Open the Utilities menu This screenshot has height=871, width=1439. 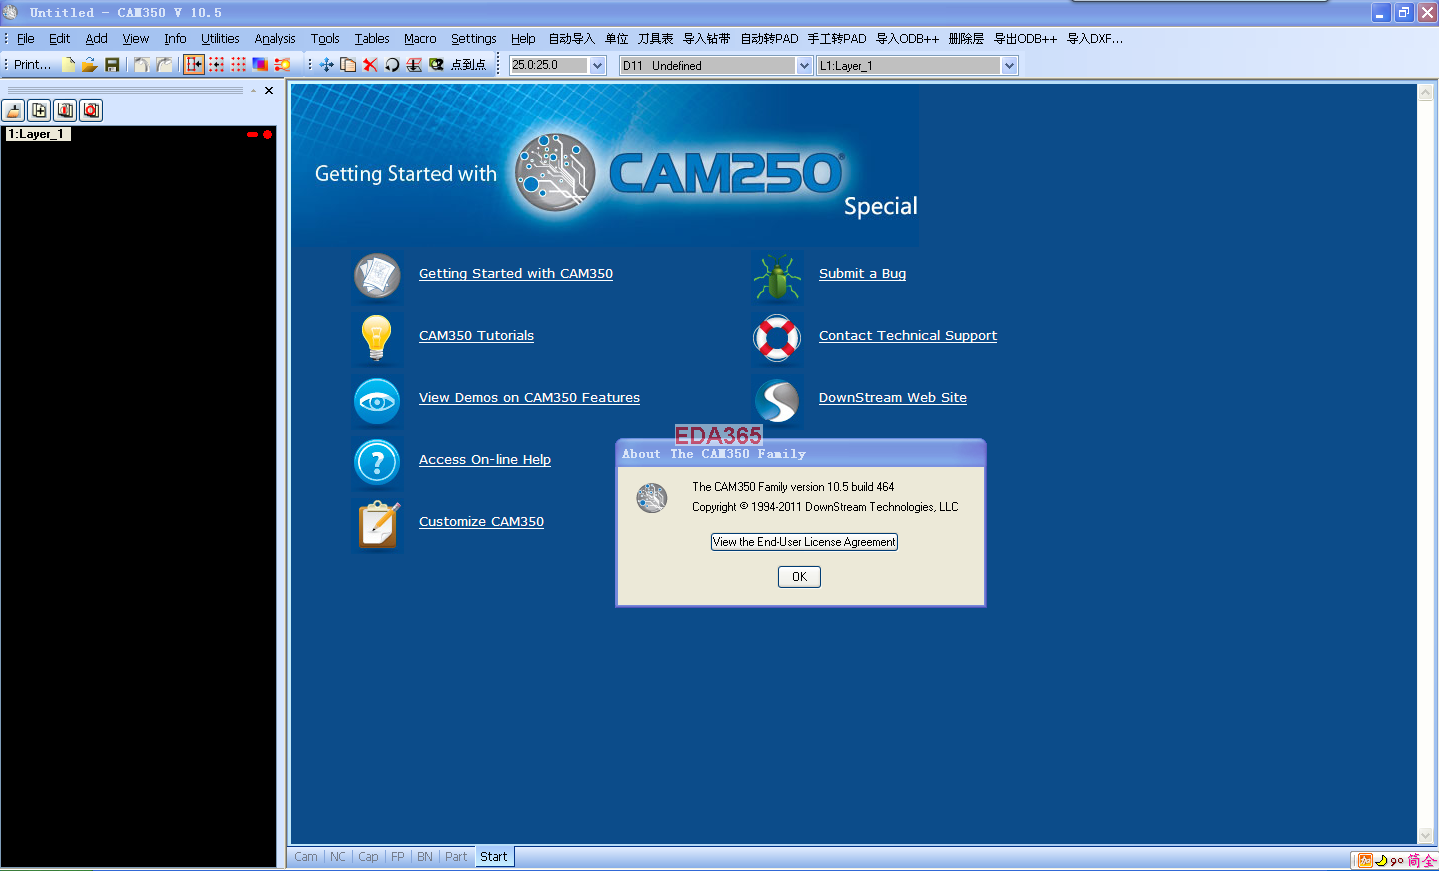coord(220,39)
